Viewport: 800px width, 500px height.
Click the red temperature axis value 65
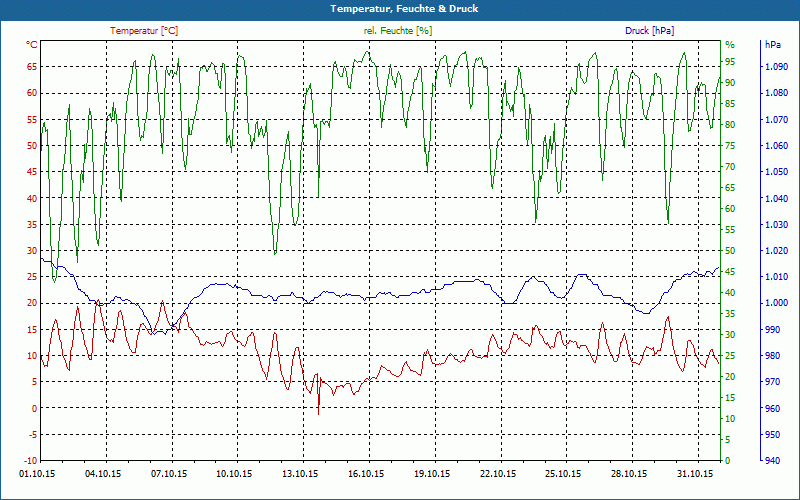tap(32, 67)
